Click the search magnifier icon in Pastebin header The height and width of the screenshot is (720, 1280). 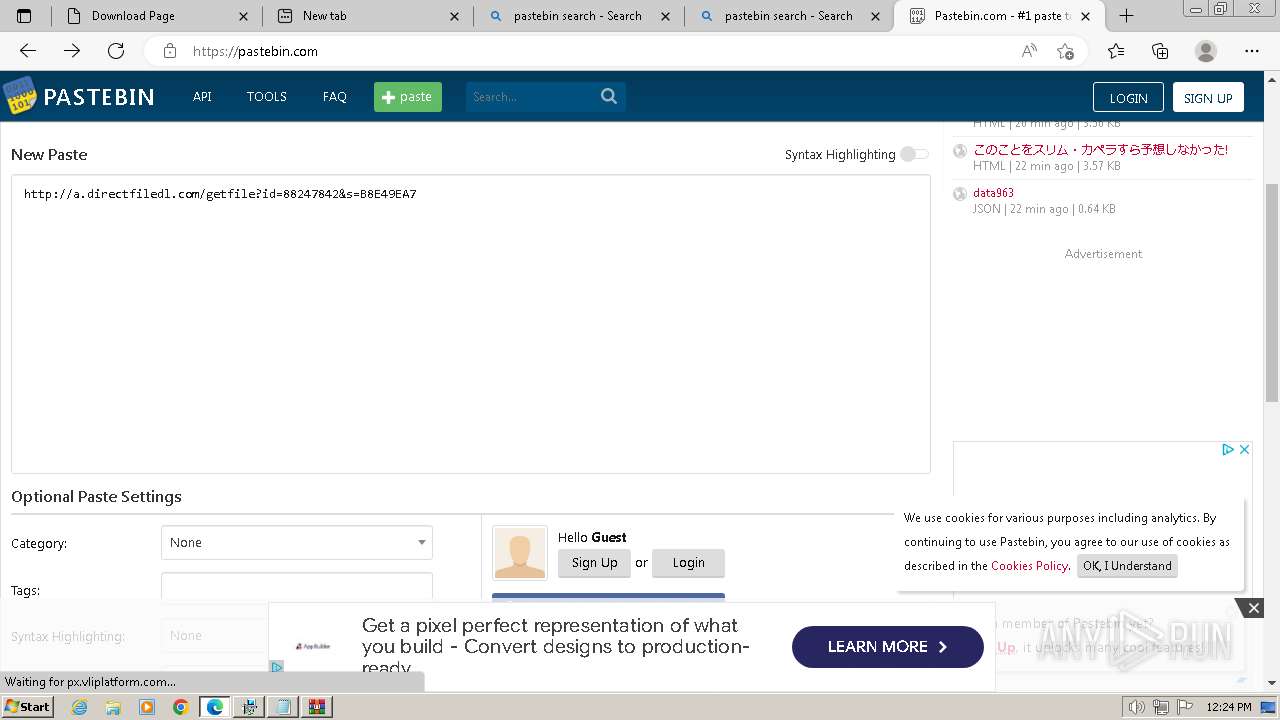pyautogui.click(x=609, y=96)
